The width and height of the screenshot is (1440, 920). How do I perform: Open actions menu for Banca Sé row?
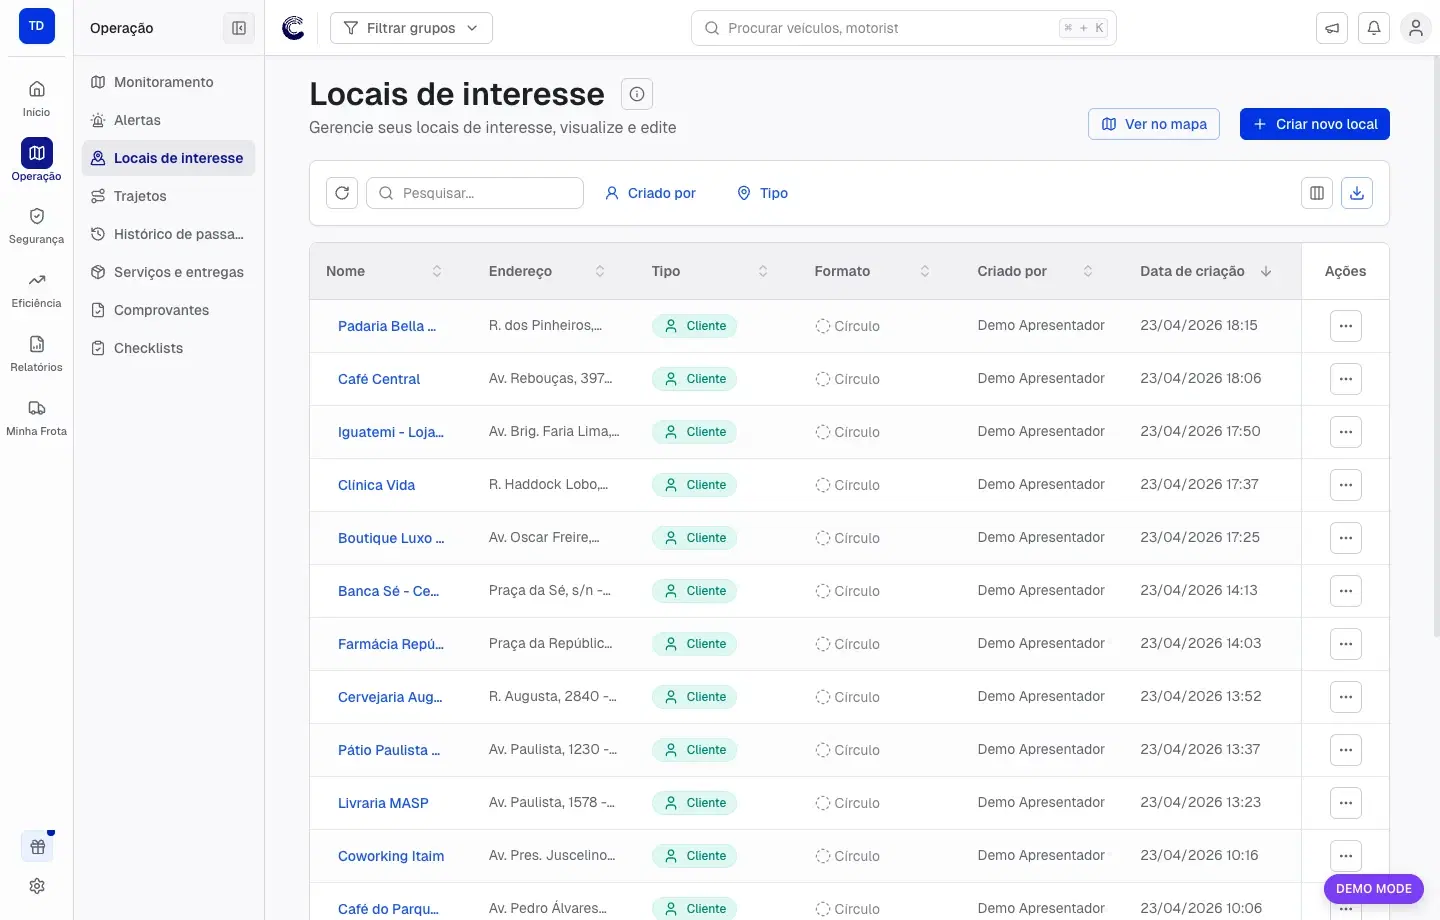[1346, 591]
